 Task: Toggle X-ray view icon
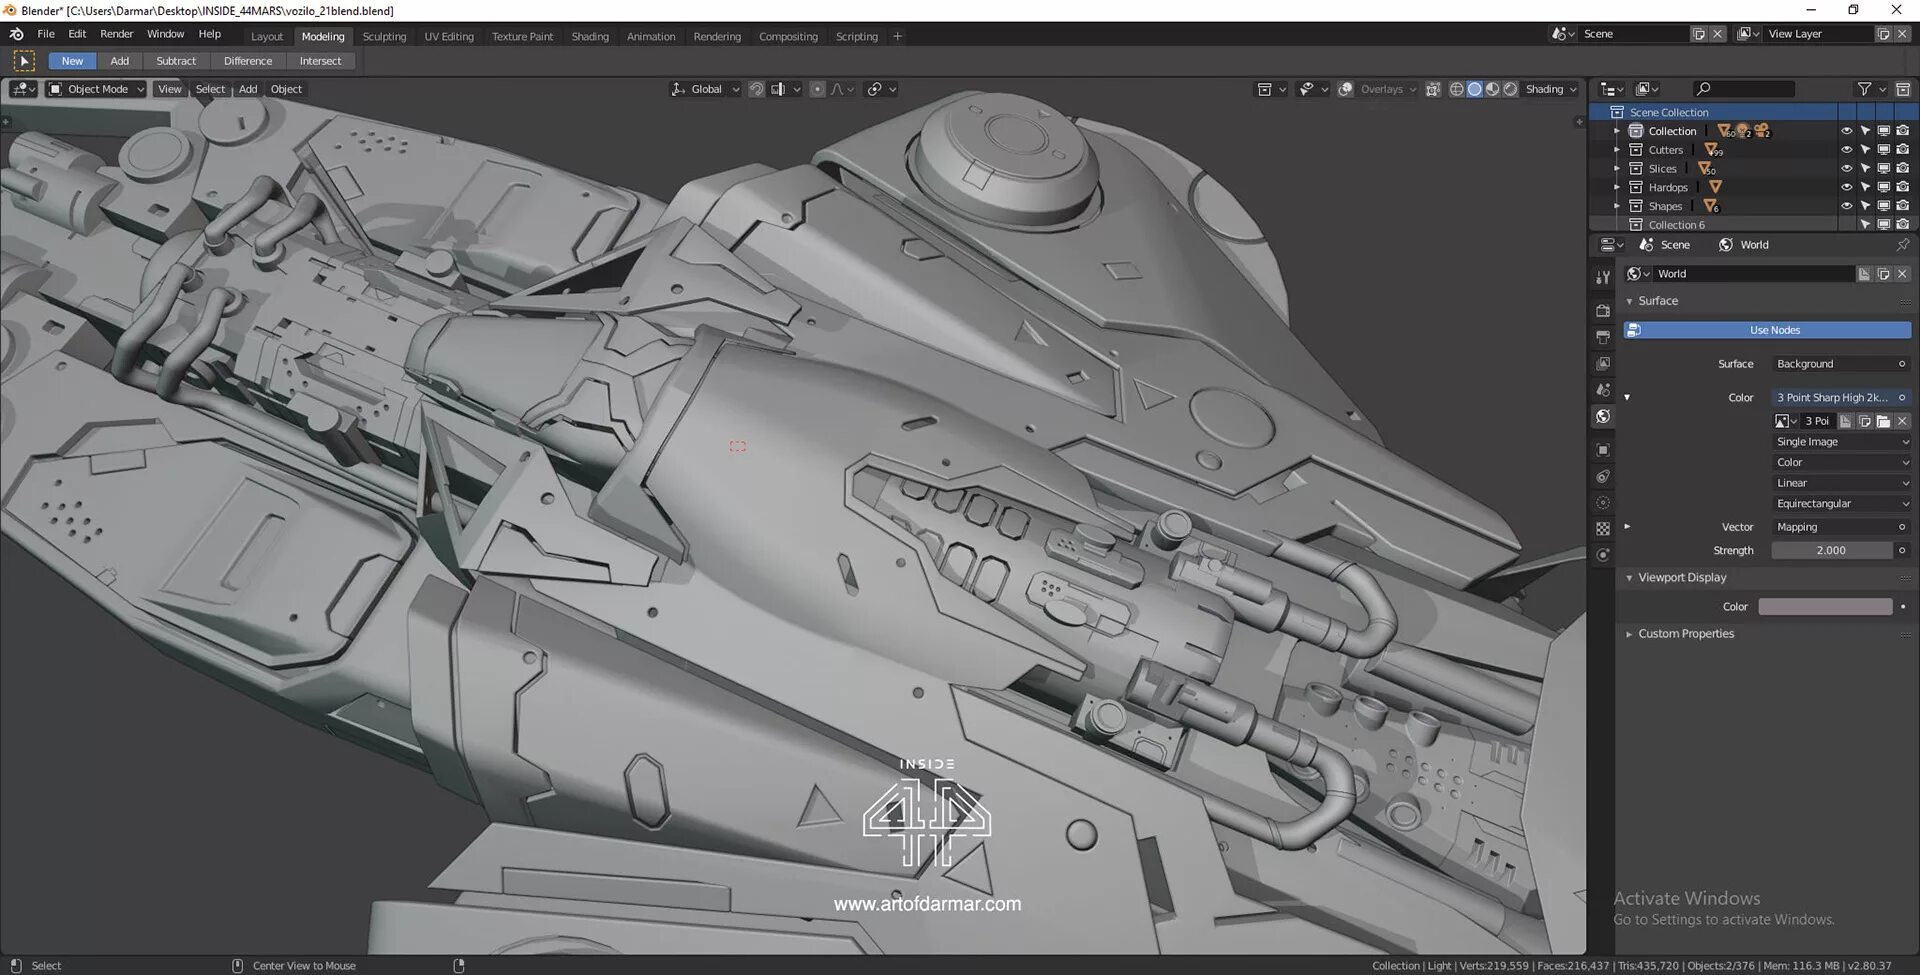click(x=1433, y=89)
